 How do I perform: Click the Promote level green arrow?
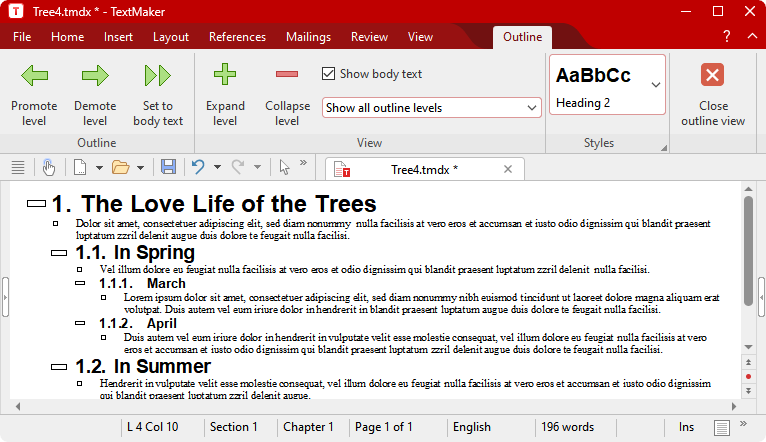[35, 76]
